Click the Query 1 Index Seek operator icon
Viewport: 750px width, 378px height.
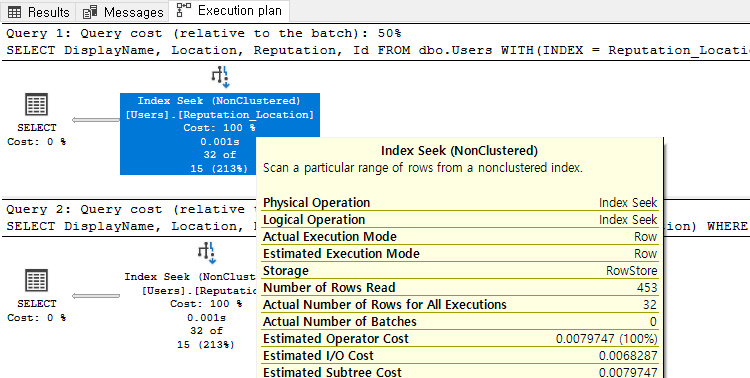pyautogui.click(x=221, y=77)
